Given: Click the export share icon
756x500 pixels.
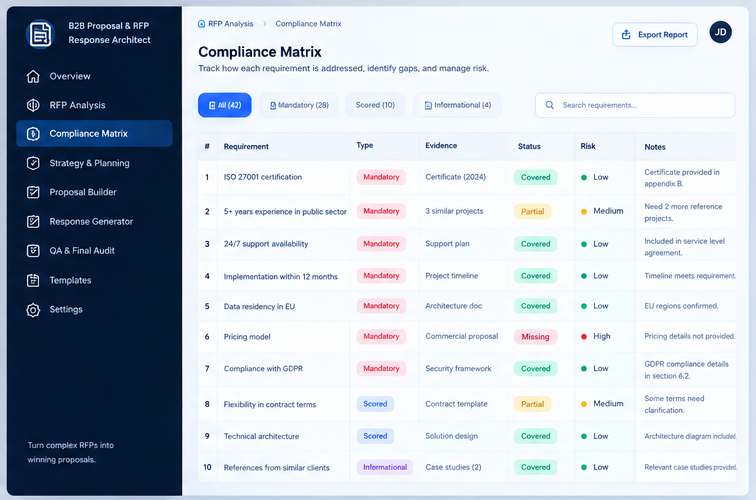Looking at the screenshot, I should tap(626, 34).
